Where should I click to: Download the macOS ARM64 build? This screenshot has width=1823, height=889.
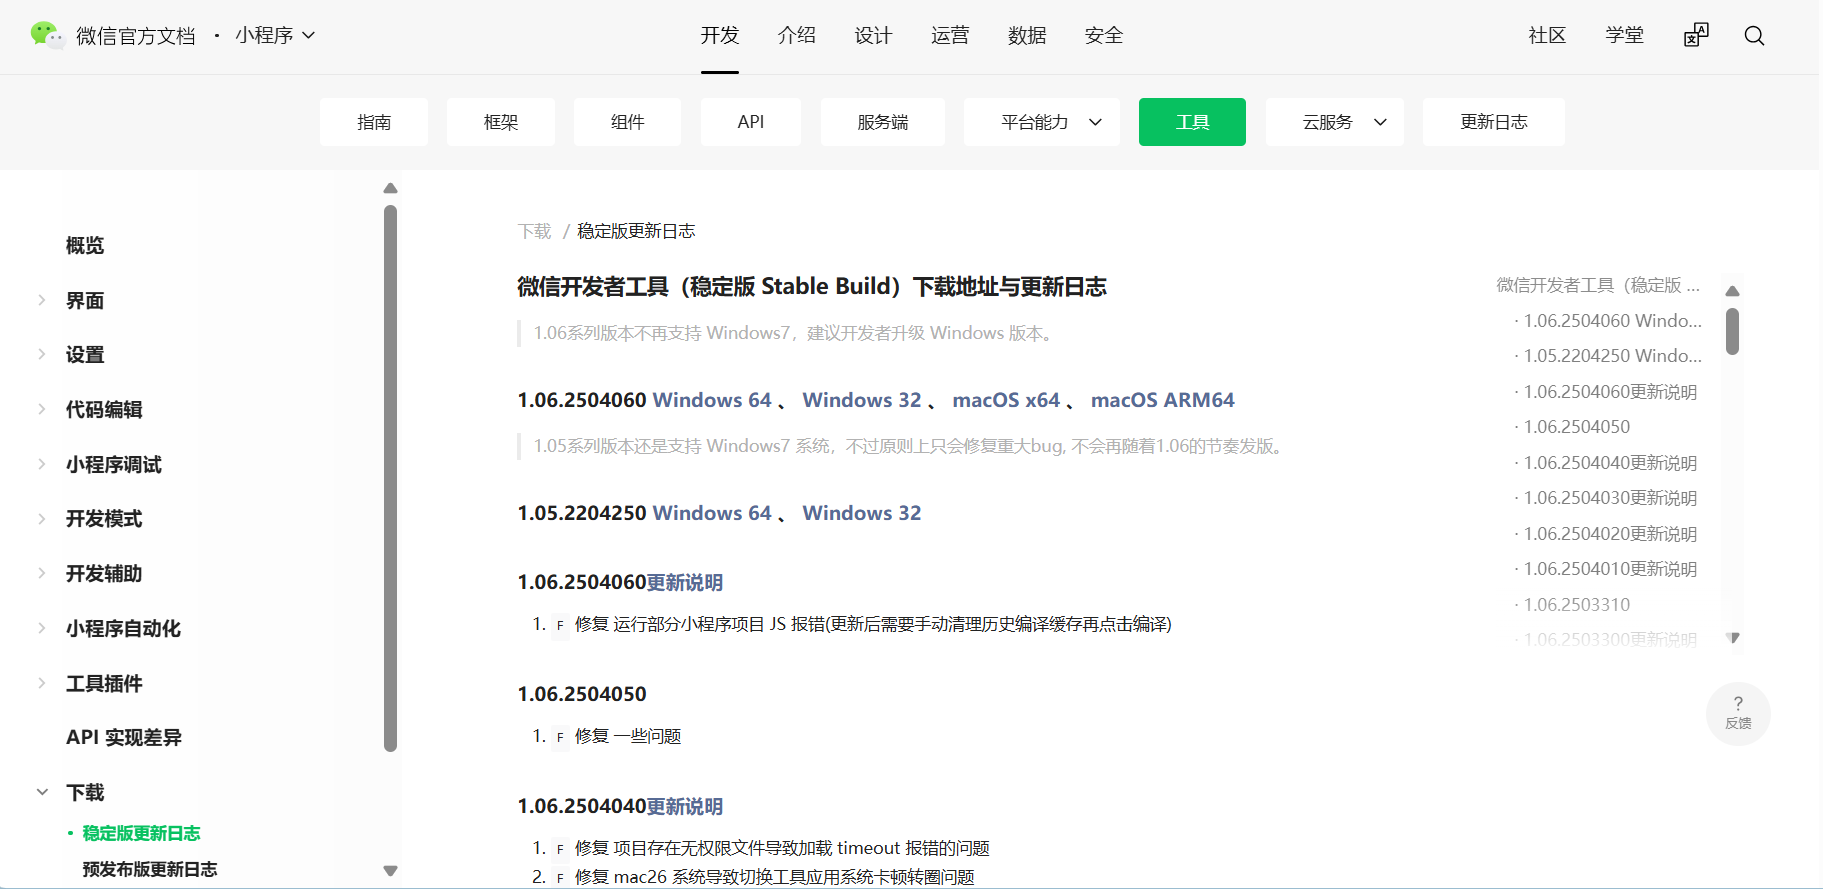click(x=1163, y=400)
